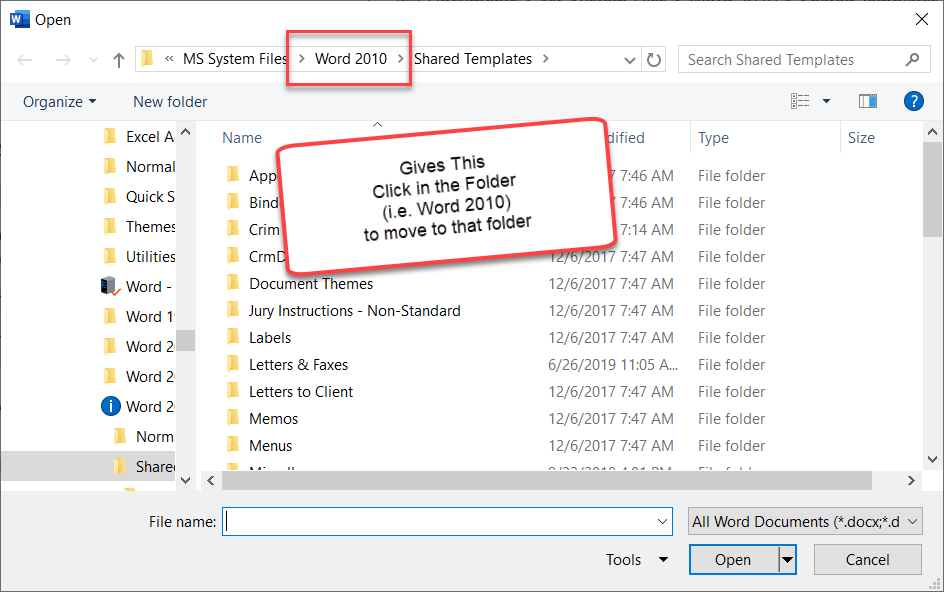Select Norm subfolder in navigation pane

coord(144,437)
